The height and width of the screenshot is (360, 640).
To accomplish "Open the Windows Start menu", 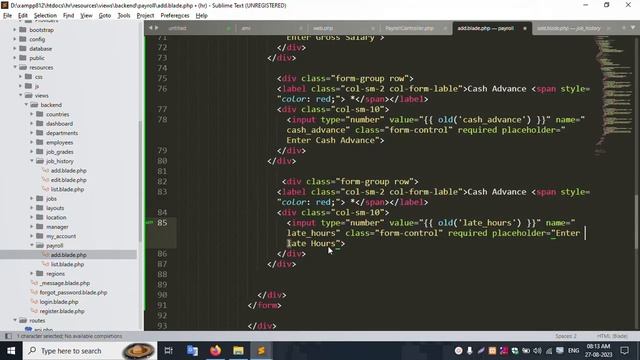I will (11, 351).
